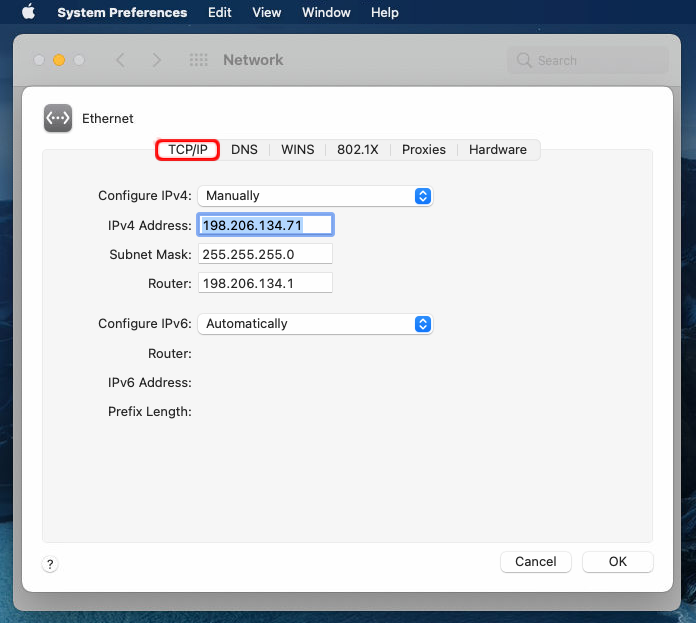This screenshot has height=623, width=696.
Task: Switch to the 802.1X tab
Action: point(357,150)
